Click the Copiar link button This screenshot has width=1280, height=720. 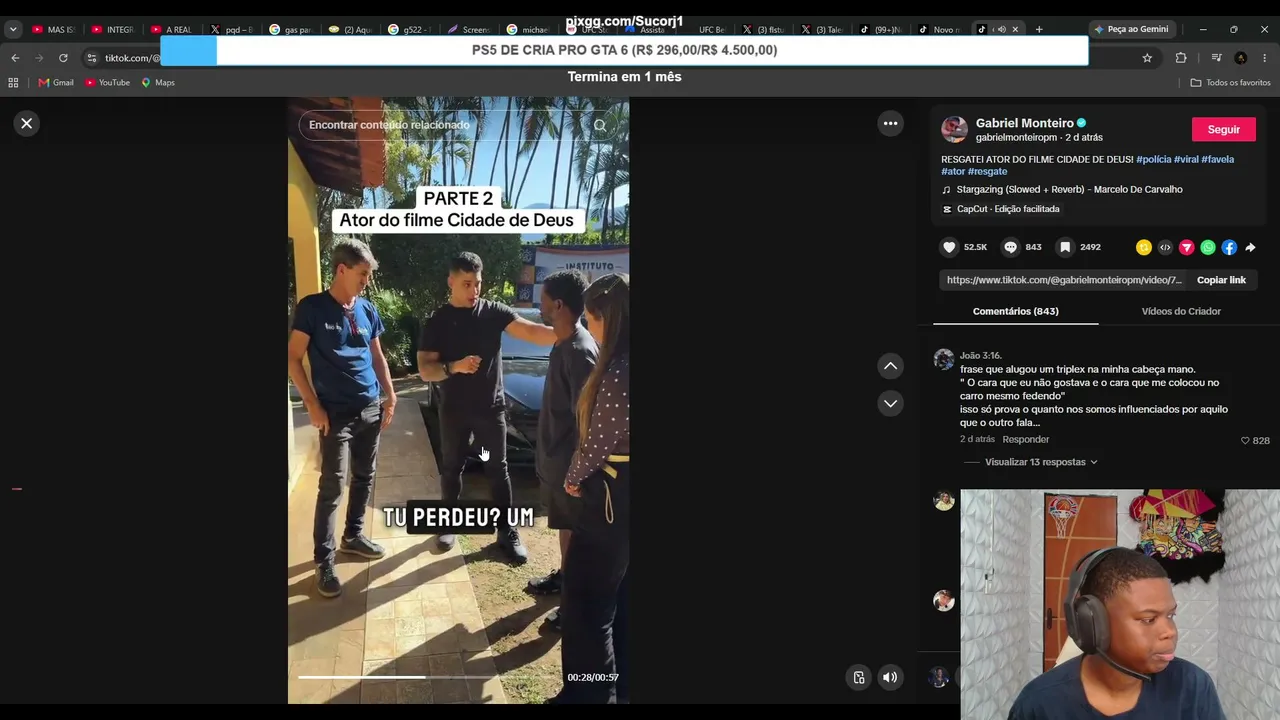point(1221,280)
